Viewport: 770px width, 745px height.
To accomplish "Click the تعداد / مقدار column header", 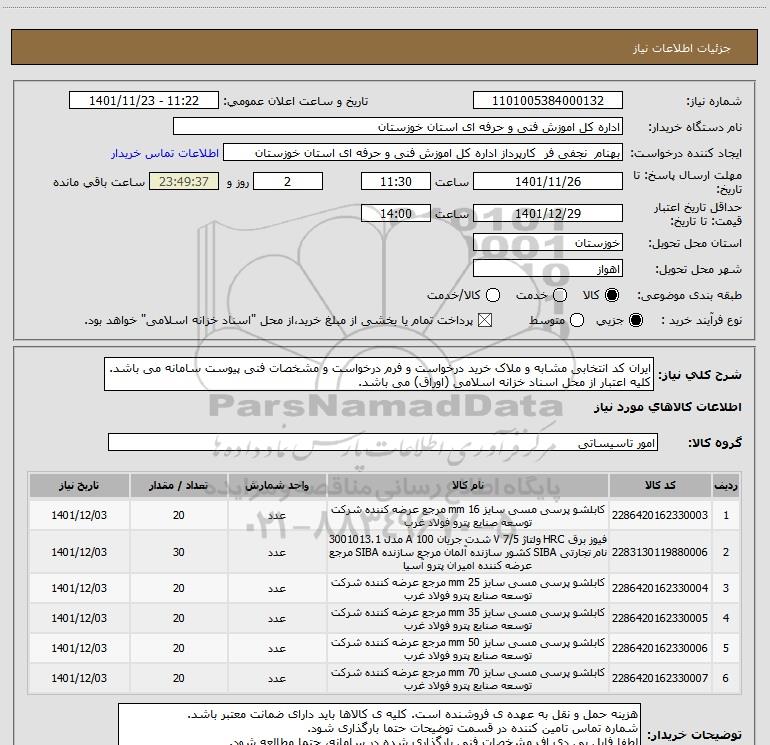I will click(x=178, y=485).
